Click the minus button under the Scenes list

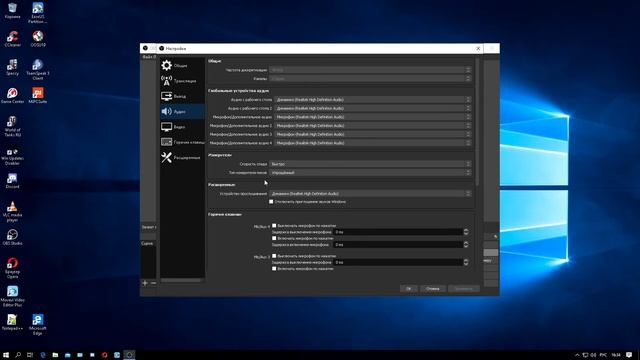pyautogui.click(x=153, y=283)
